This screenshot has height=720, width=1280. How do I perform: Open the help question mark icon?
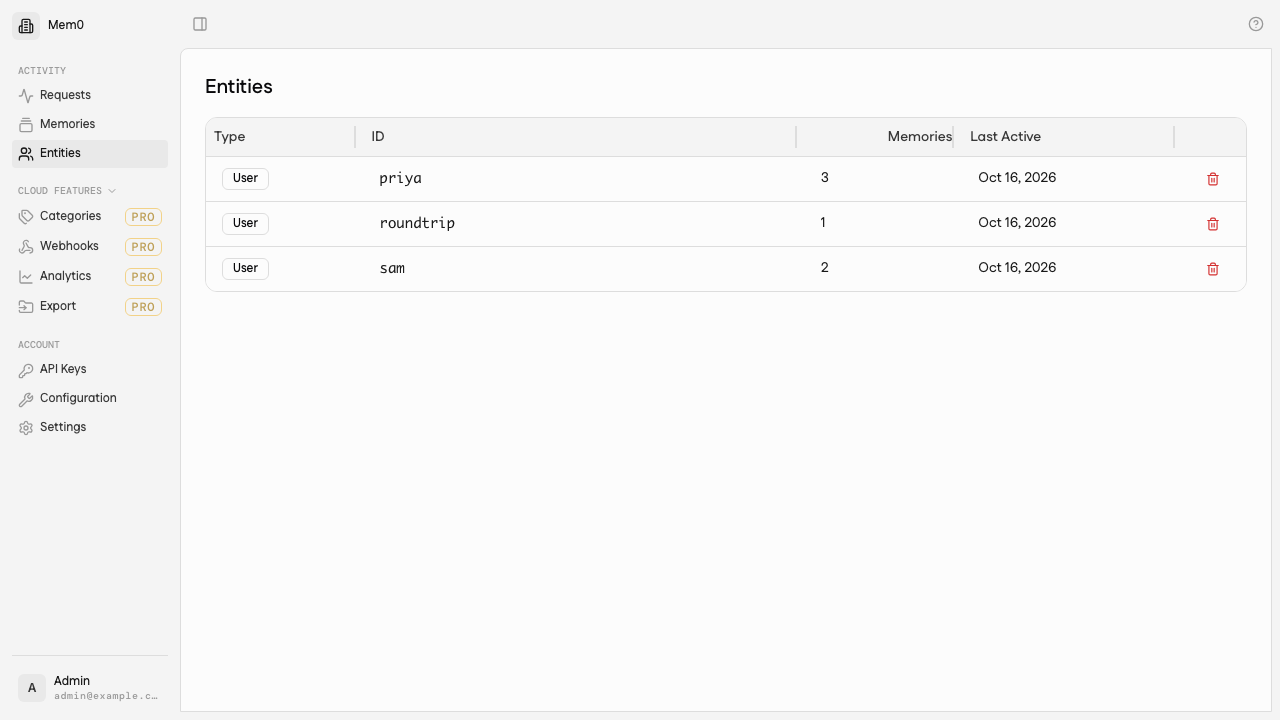[1256, 24]
